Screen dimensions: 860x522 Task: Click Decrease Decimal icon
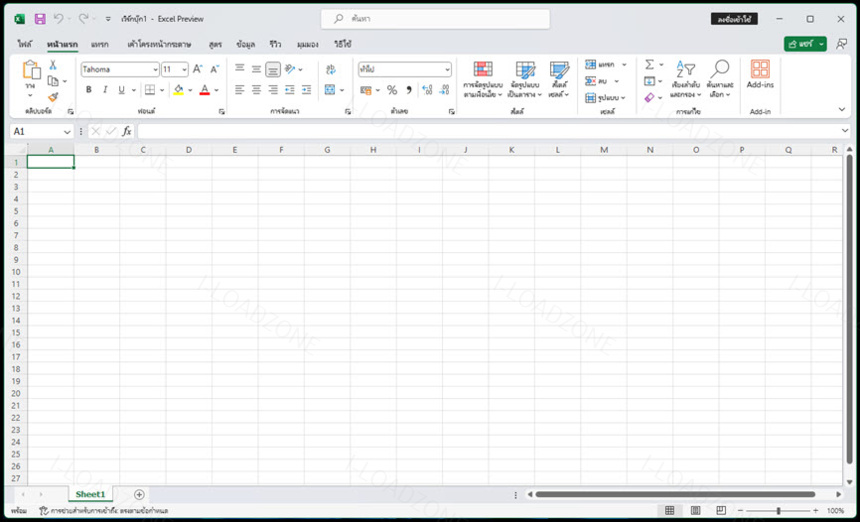(444, 90)
